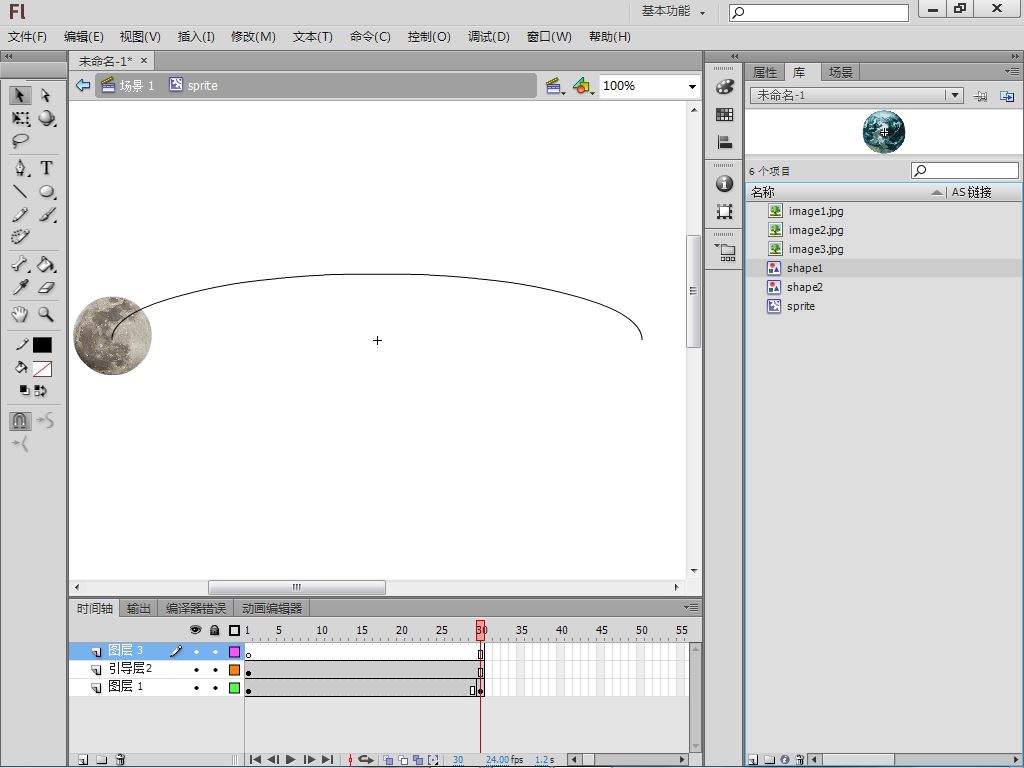
Task: Pick the Eraser tool
Action: pos(46,288)
